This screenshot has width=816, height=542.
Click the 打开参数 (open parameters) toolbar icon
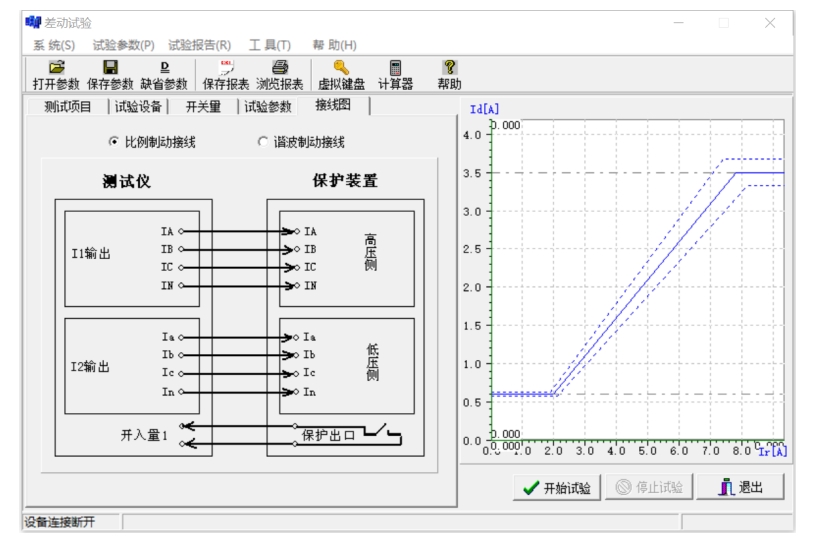tap(55, 68)
